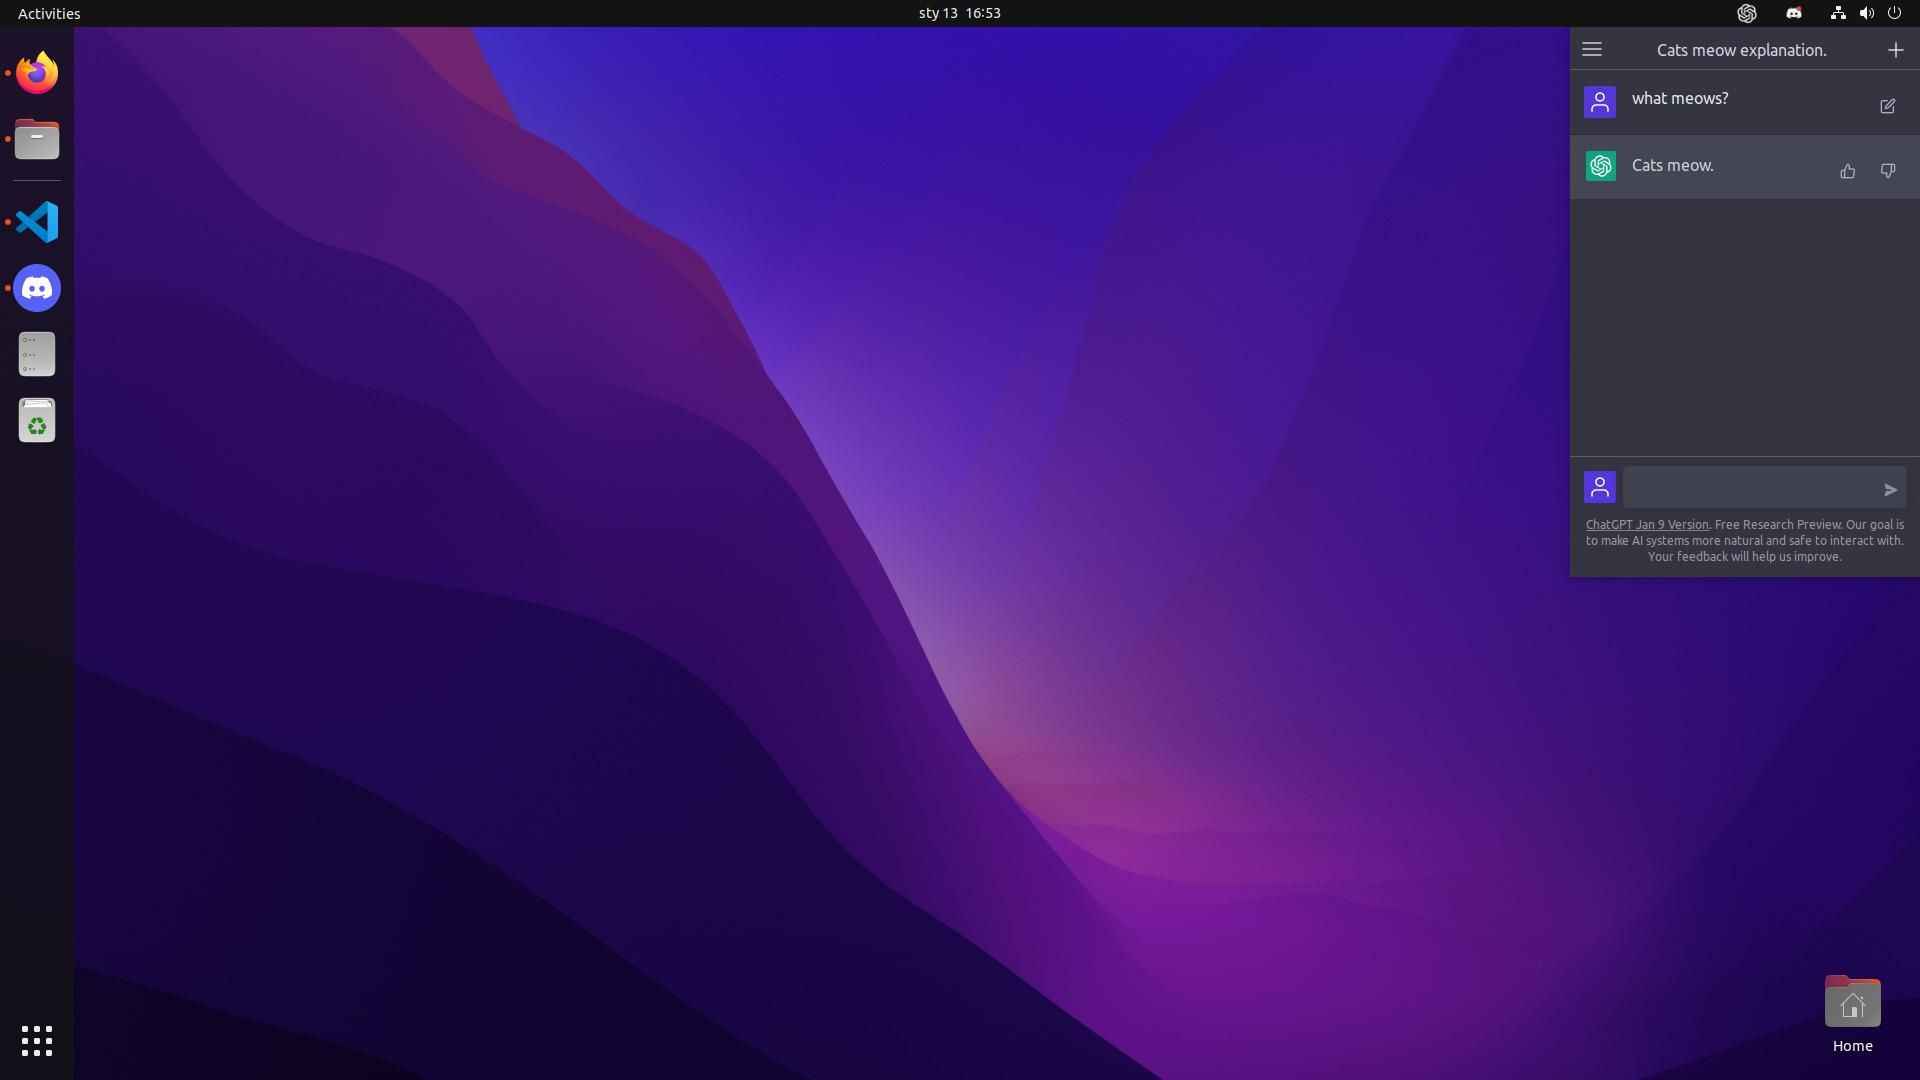
Task: Click the thumbs down icon on ChatGPT response
Action: (x=1887, y=169)
